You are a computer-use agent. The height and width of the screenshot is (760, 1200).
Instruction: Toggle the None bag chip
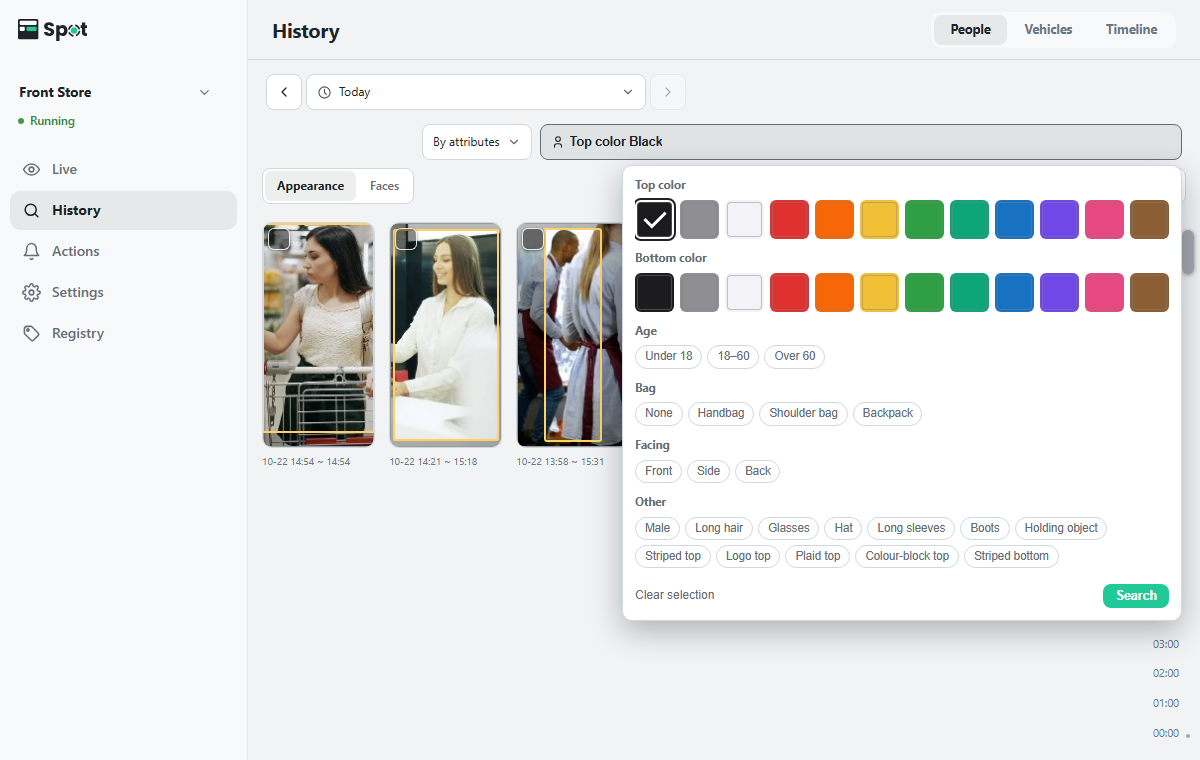(659, 413)
